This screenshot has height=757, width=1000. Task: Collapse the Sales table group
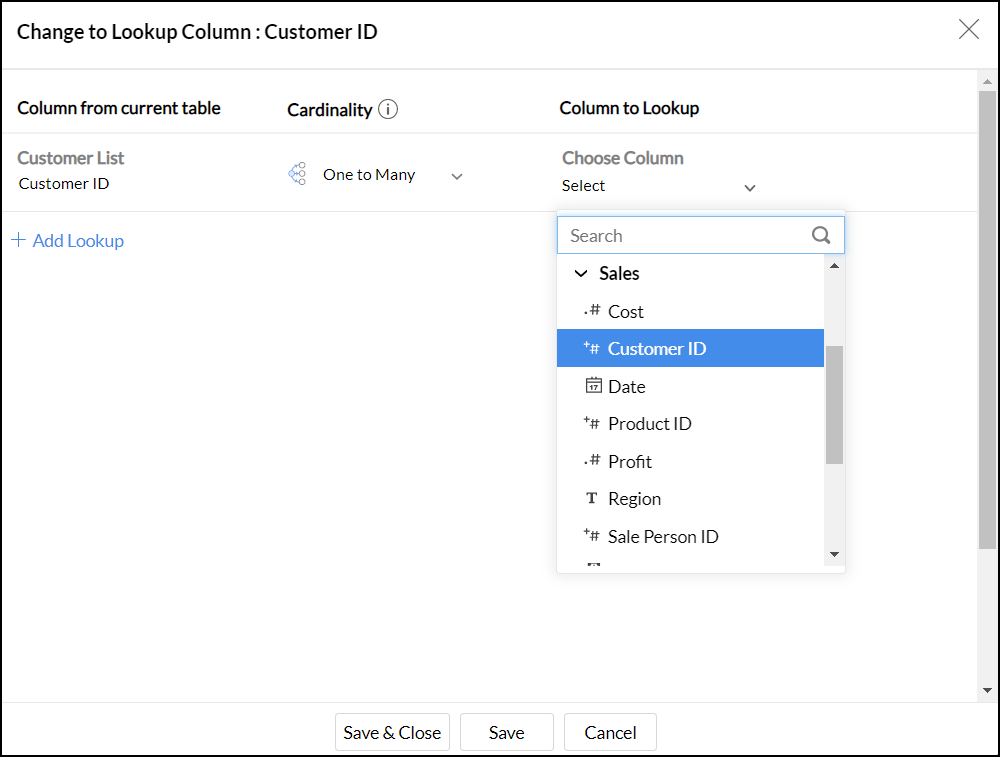pos(581,274)
